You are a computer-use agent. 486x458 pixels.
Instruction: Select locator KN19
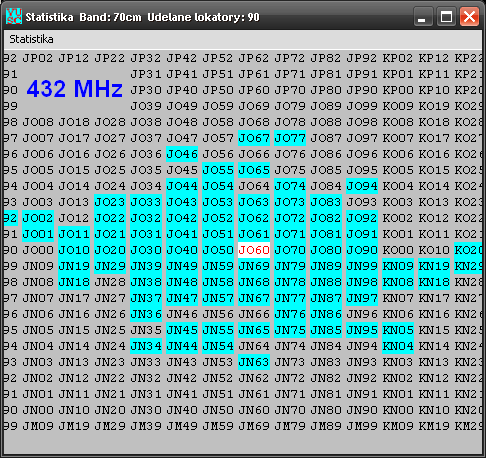pyautogui.click(x=434, y=266)
